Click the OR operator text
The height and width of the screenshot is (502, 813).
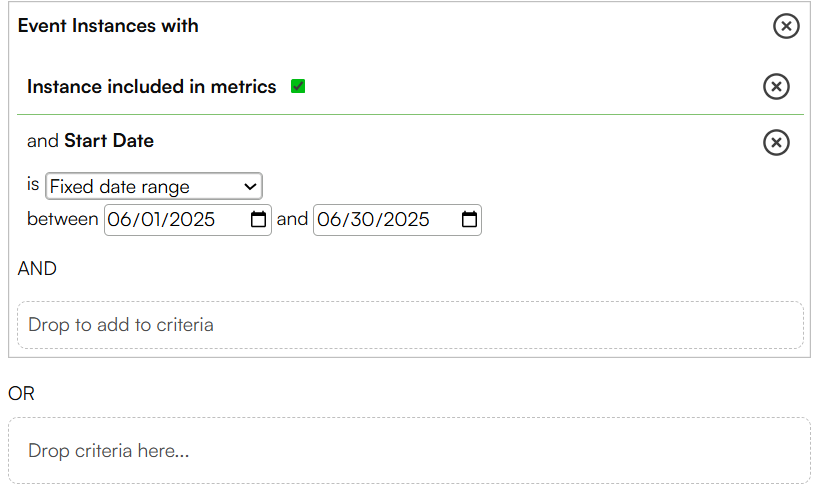pyautogui.click(x=21, y=394)
